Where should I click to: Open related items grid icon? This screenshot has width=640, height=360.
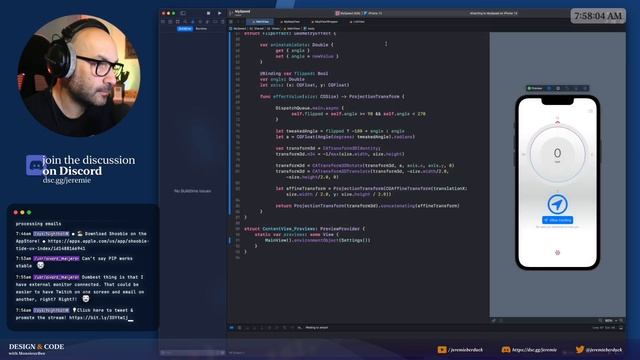click(x=231, y=22)
